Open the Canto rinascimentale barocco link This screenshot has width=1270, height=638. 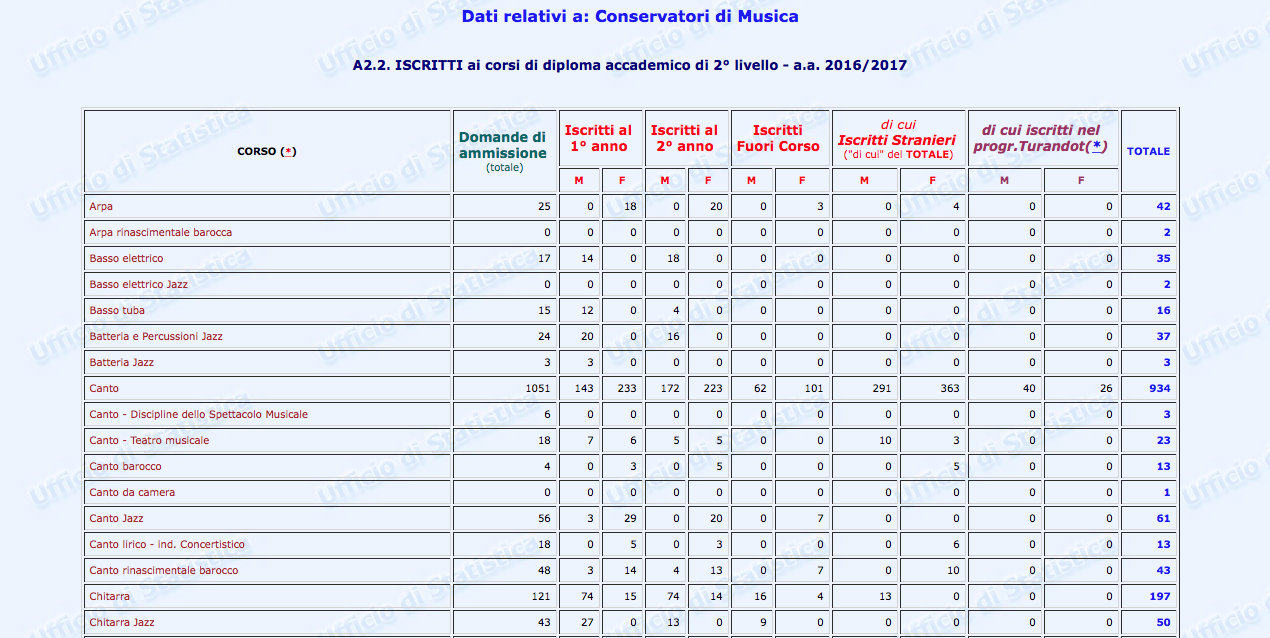click(x=163, y=571)
